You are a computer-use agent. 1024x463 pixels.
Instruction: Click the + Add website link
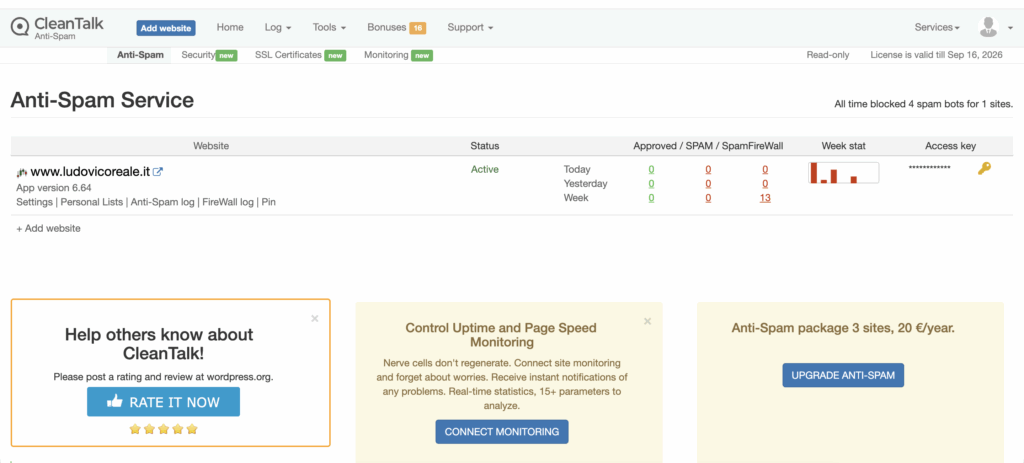click(x=48, y=229)
